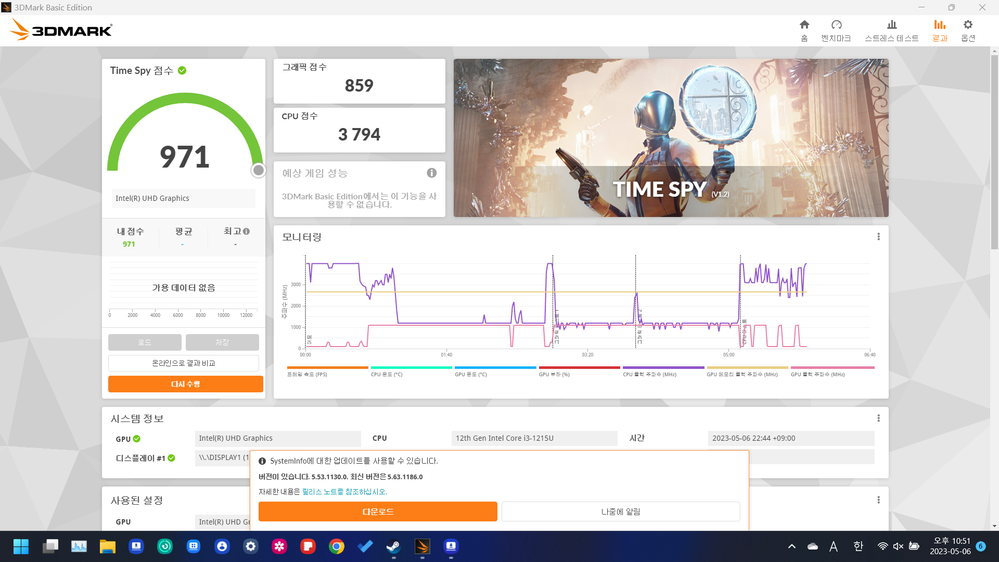
Task: Open the clock showing 오후 10:51
Action: [950, 546]
